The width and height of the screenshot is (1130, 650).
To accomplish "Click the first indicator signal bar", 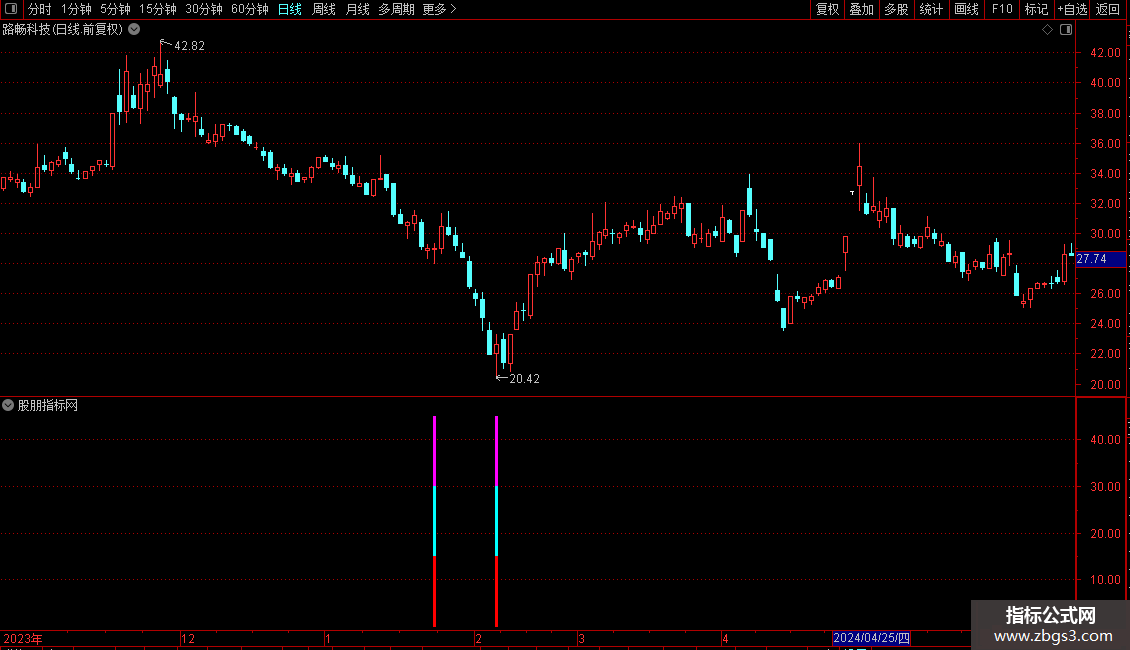I will coord(435,521).
